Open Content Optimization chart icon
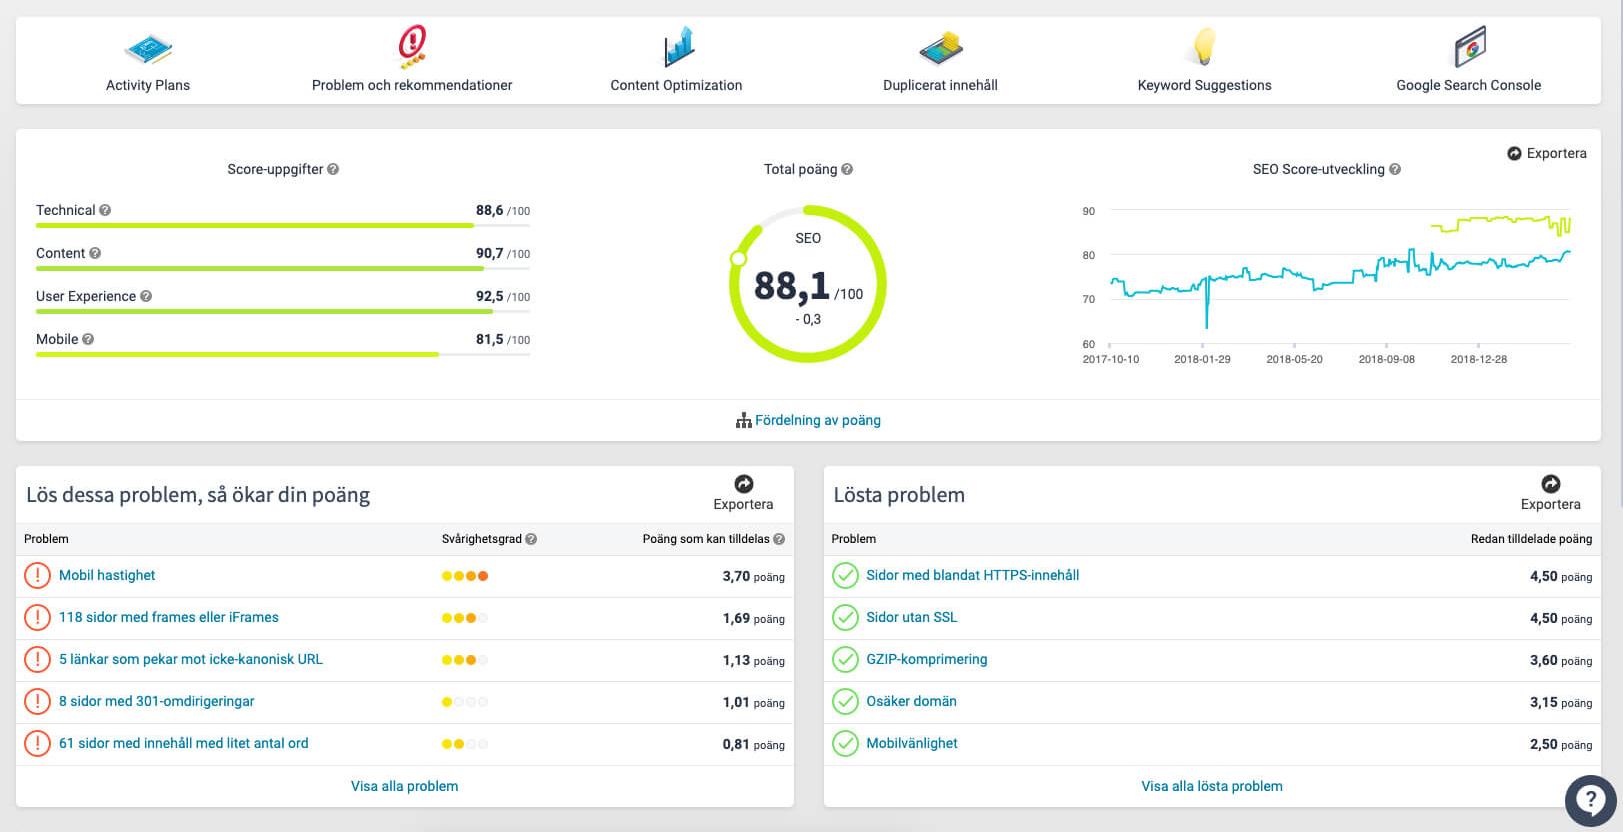 click(x=678, y=46)
